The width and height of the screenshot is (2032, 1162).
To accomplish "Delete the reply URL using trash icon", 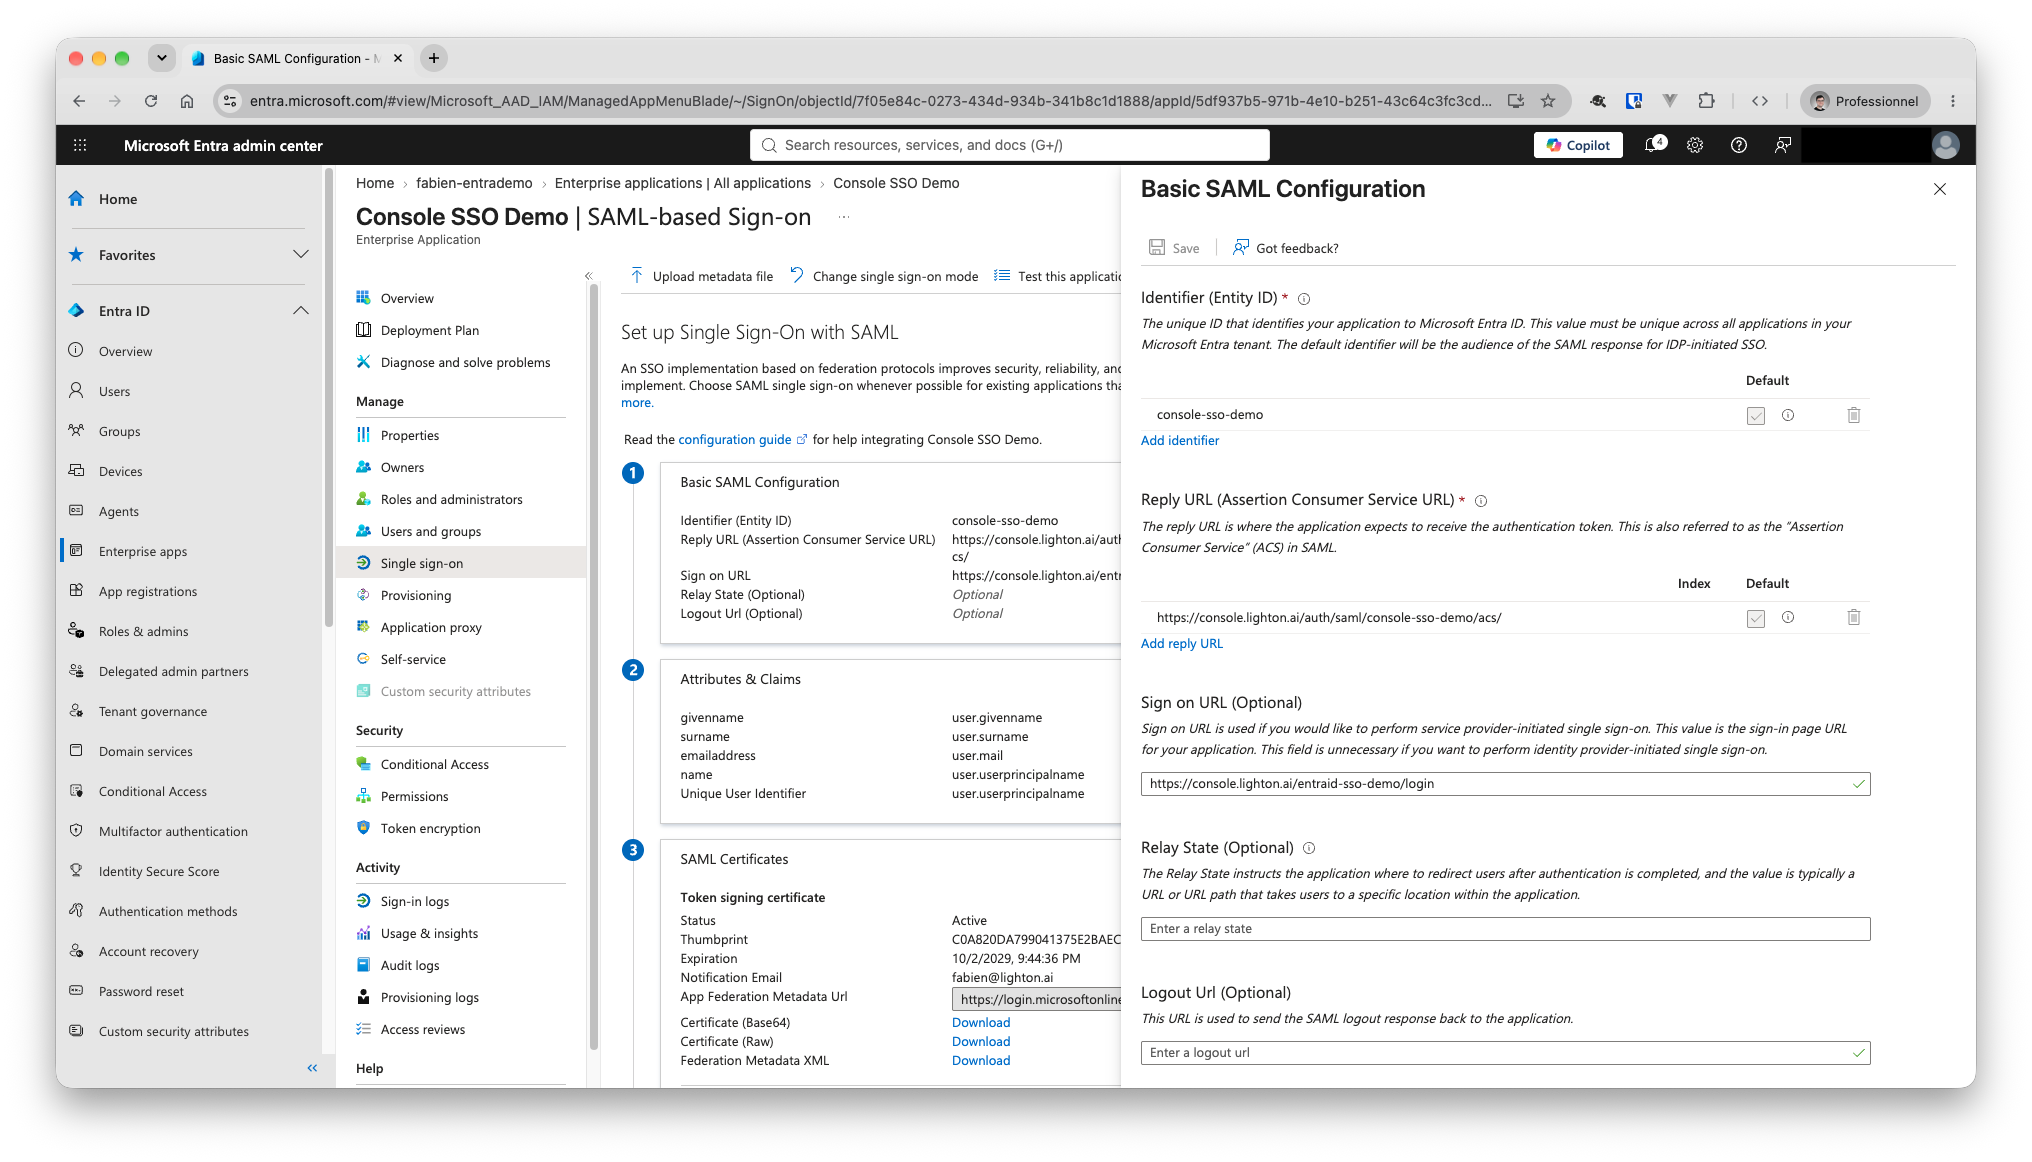I will click(1853, 618).
